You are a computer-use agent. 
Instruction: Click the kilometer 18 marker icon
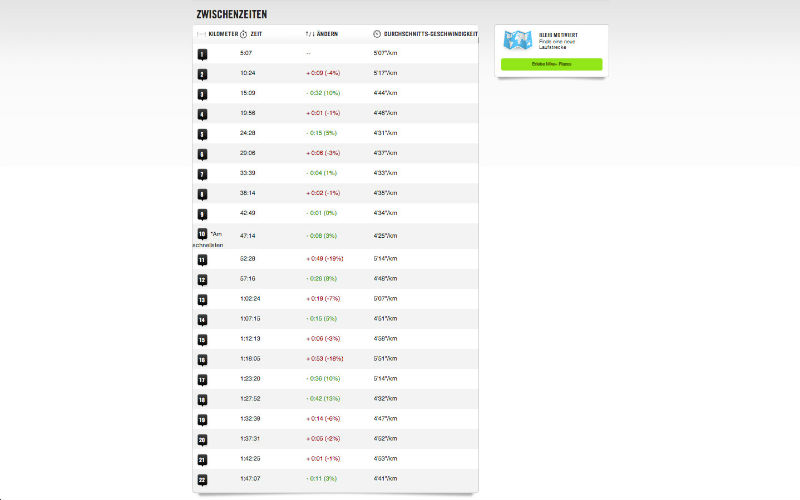click(202, 400)
